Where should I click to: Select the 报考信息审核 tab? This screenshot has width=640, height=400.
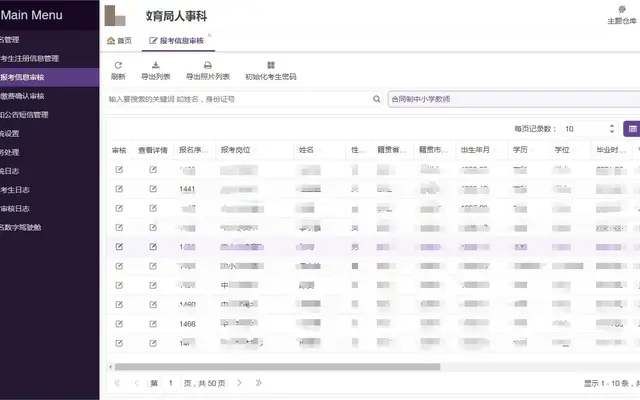(x=176, y=40)
